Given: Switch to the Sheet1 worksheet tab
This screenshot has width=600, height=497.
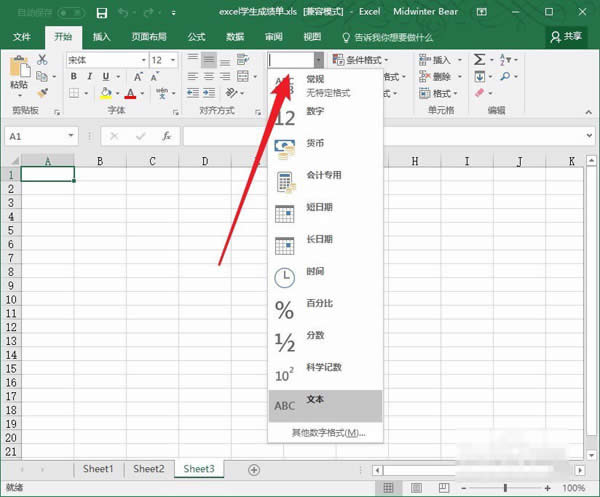Looking at the screenshot, I should coord(98,469).
